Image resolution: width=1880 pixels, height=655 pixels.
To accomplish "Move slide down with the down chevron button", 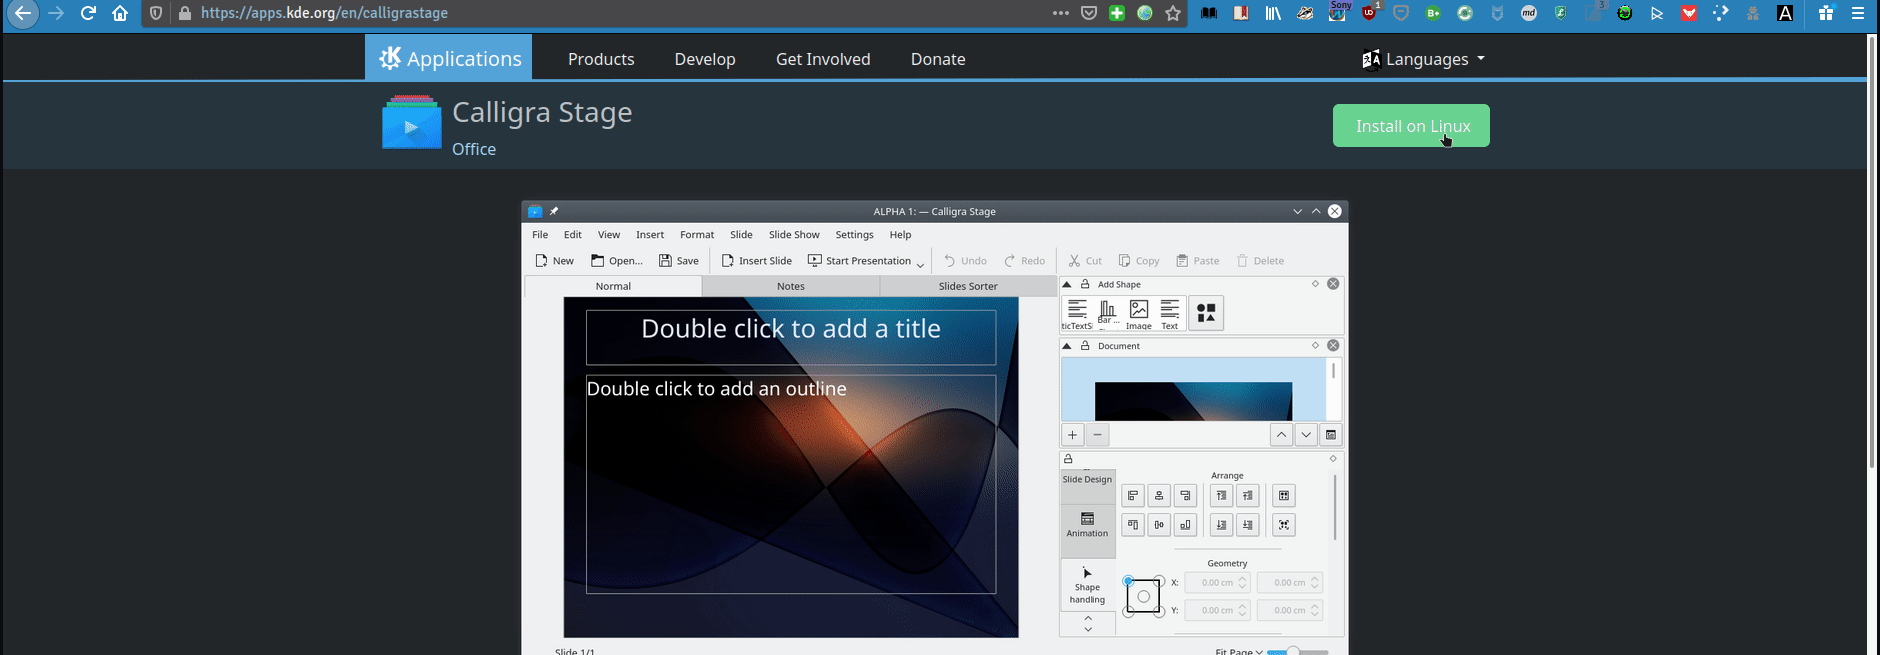I will coord(1306,435).
